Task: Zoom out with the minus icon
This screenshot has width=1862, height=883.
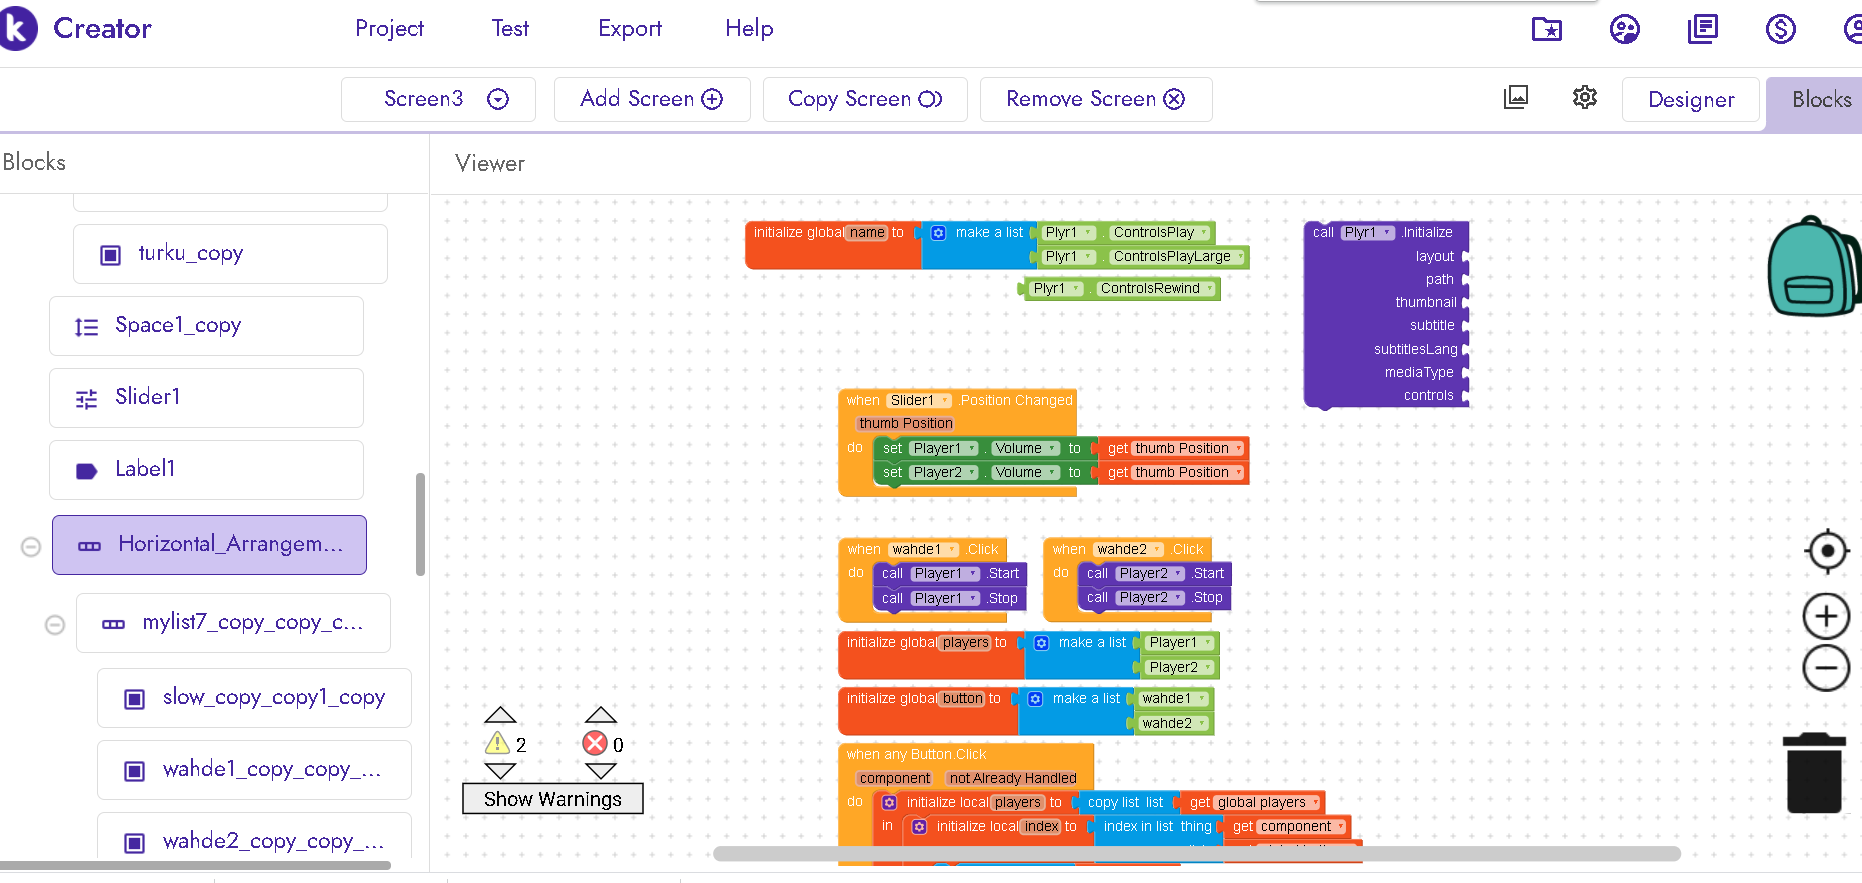Action: (x=1826, y=668)
